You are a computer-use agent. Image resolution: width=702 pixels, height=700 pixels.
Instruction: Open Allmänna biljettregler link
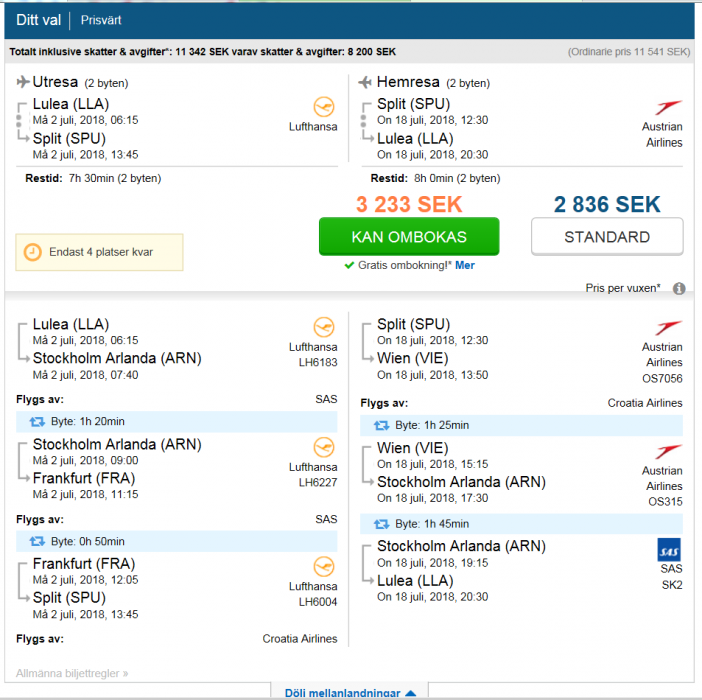[x=72, y=673]
